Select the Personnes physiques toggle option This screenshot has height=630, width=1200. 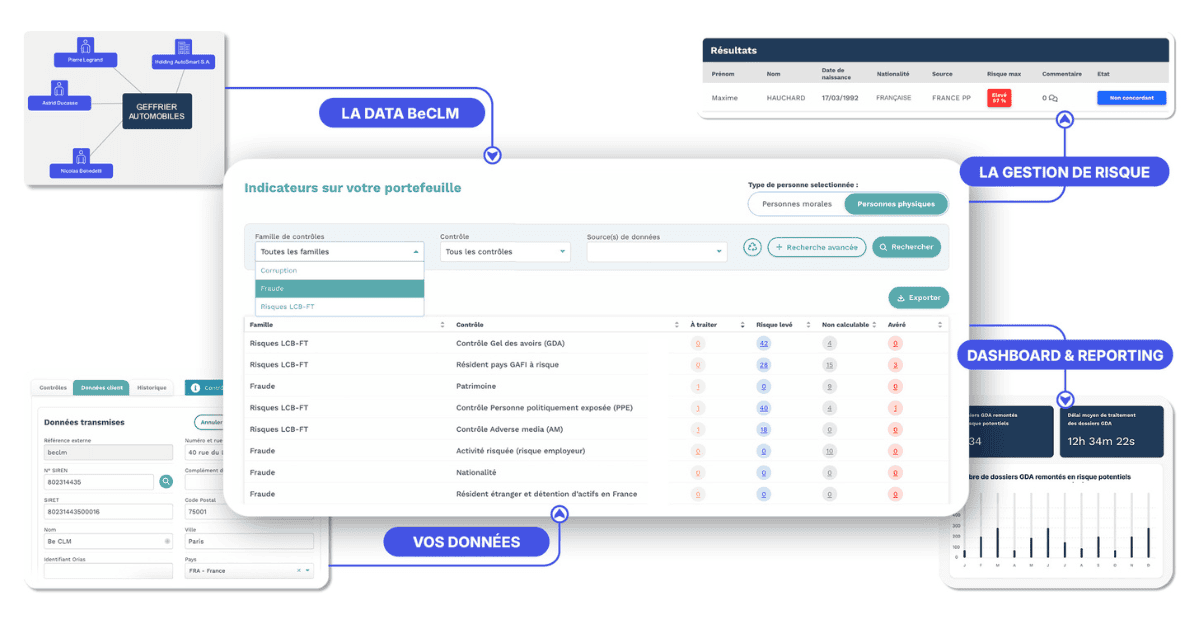click(895, 204)
